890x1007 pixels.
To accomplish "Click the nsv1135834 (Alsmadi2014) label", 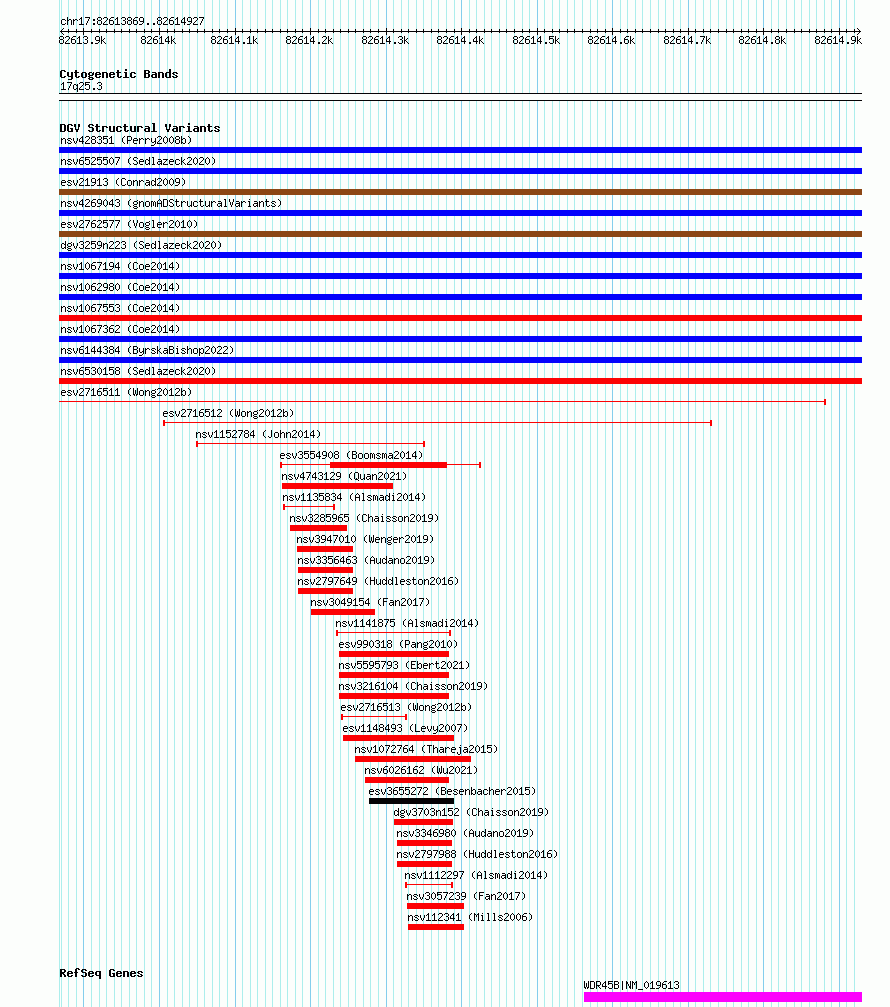I will 354,497.
